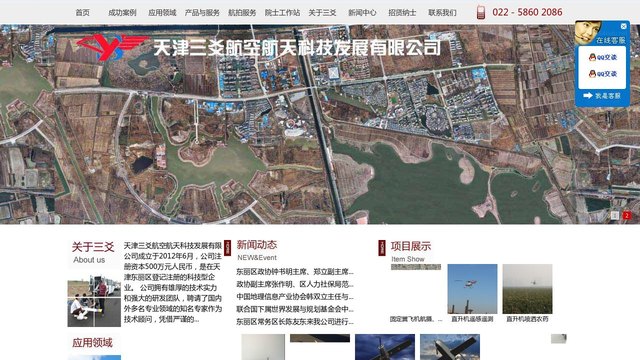The height and width of the screenshot is (360, 640).
Task: Open the 应用领域 navigation item
Action: pyautogui.click(x=162, y=13)
